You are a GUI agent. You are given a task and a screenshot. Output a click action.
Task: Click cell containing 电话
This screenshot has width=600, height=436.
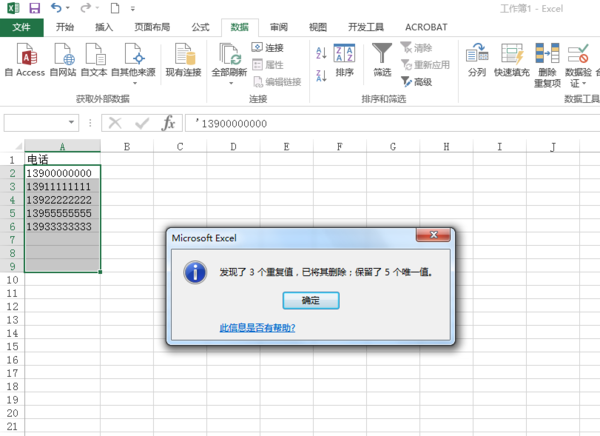coord(62,159)
